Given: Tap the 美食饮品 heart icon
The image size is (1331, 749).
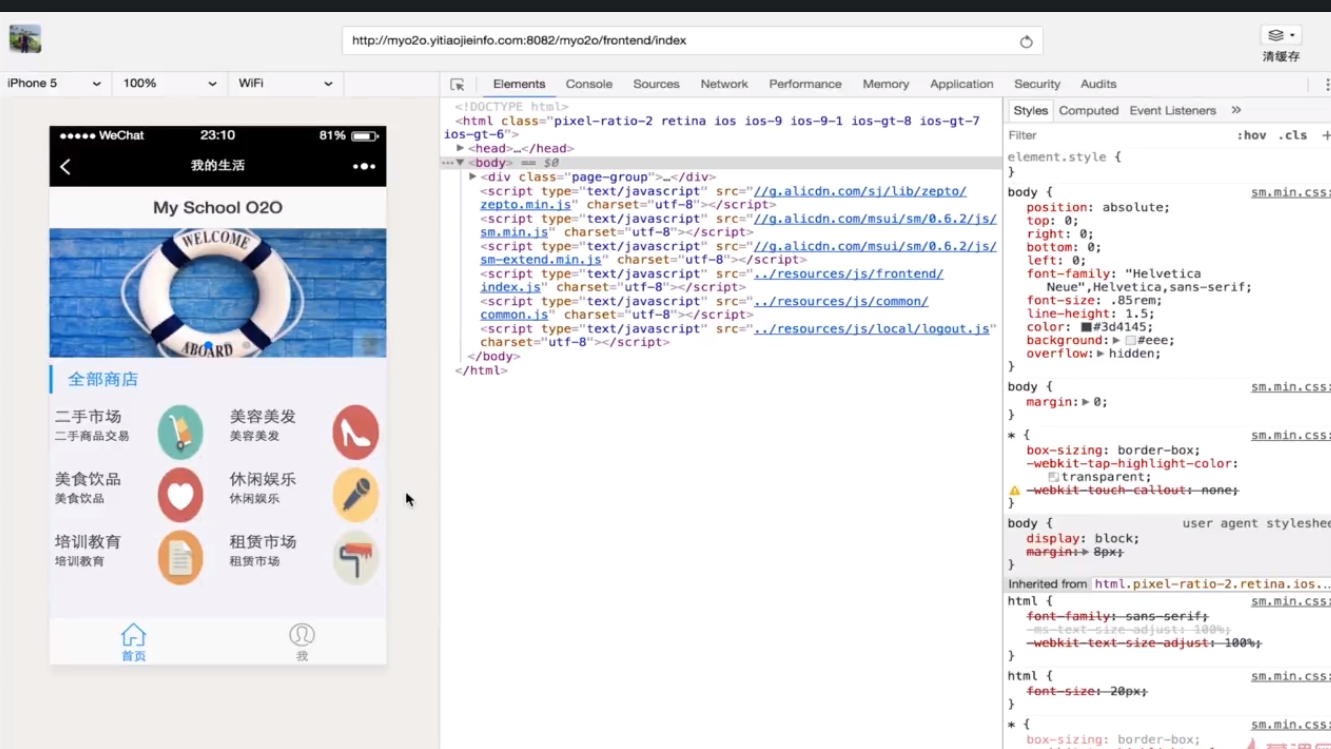Looking at the screenshot, I should (x=180, y=495).
